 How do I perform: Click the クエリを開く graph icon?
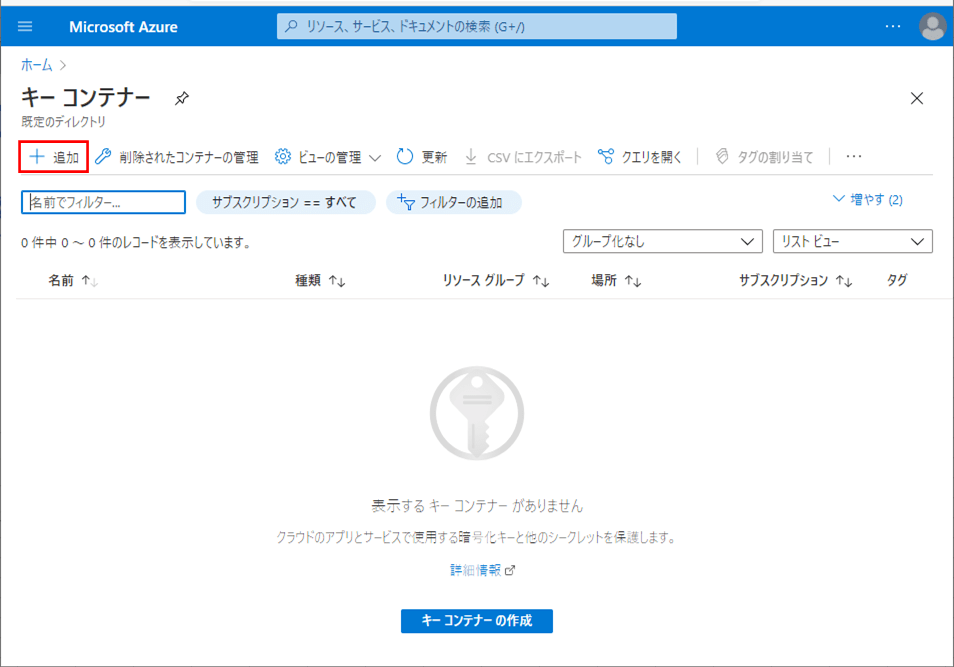coord(605,156)
